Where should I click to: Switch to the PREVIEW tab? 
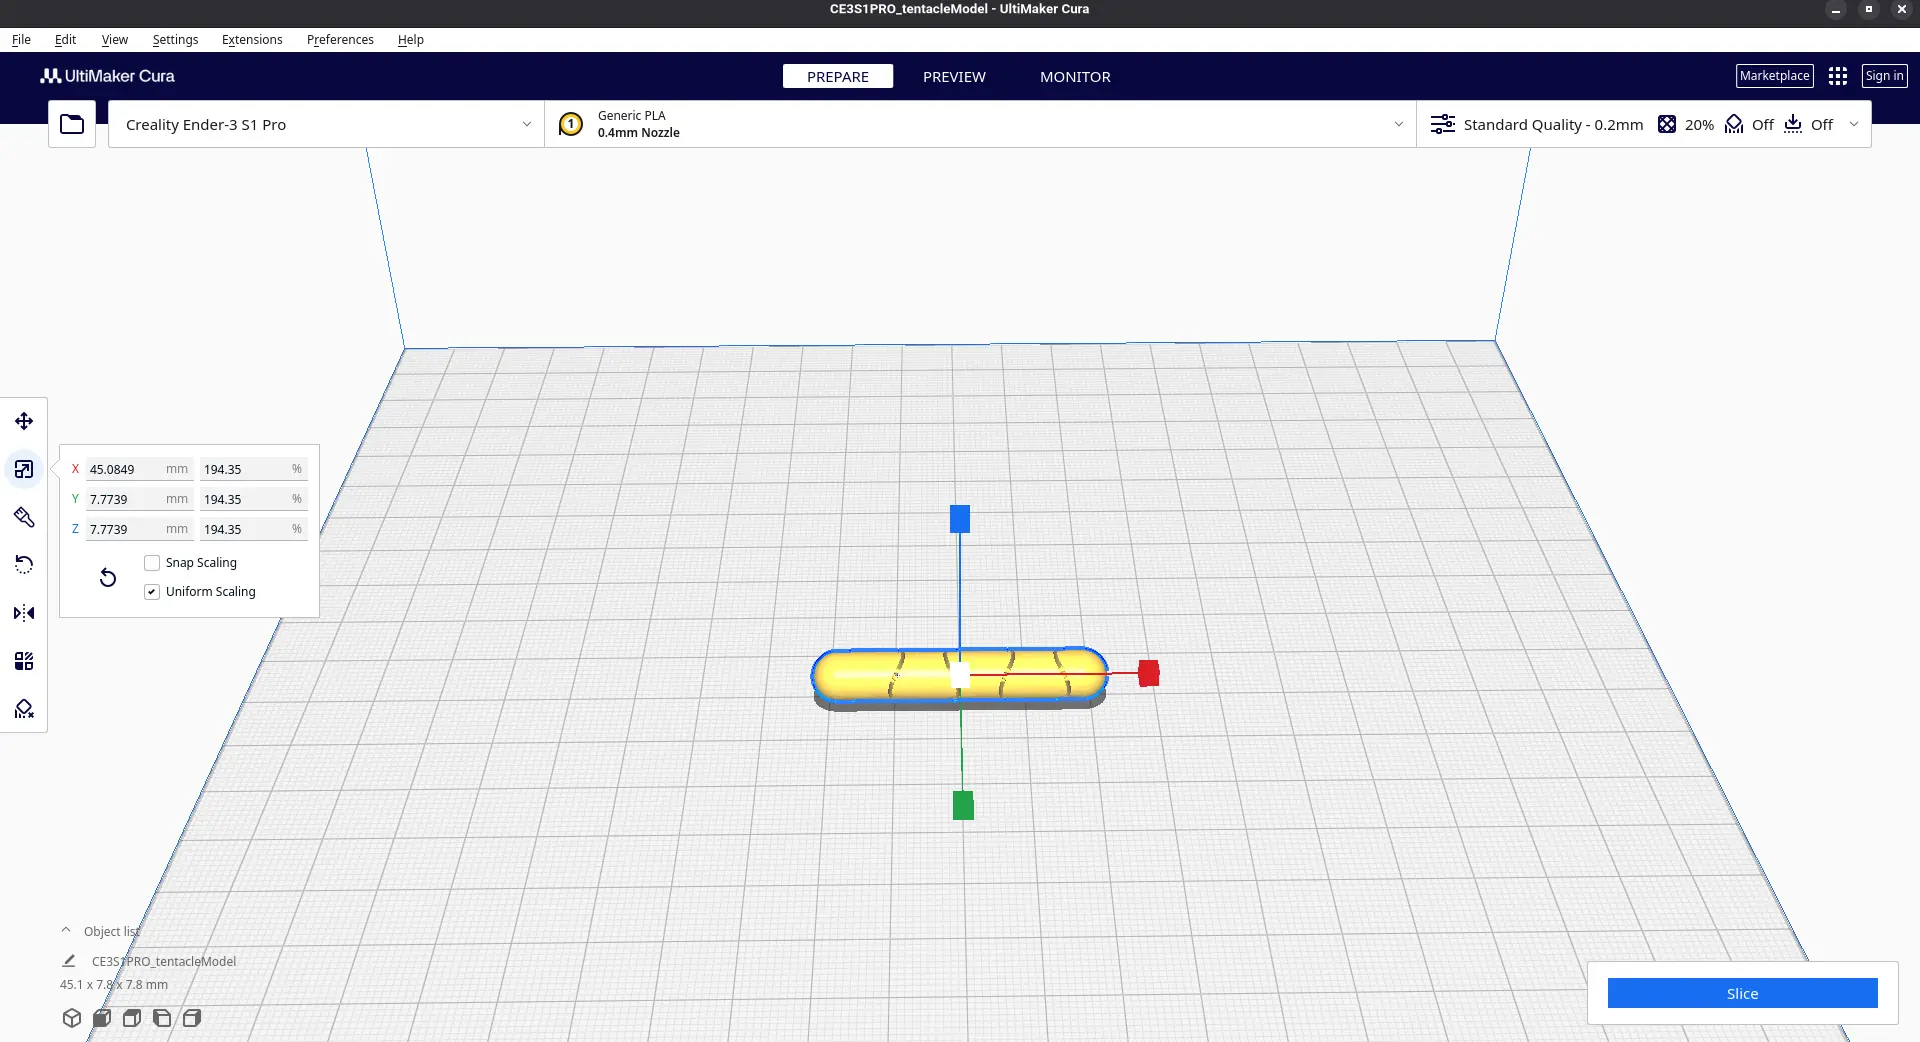[x=953, y=76]
